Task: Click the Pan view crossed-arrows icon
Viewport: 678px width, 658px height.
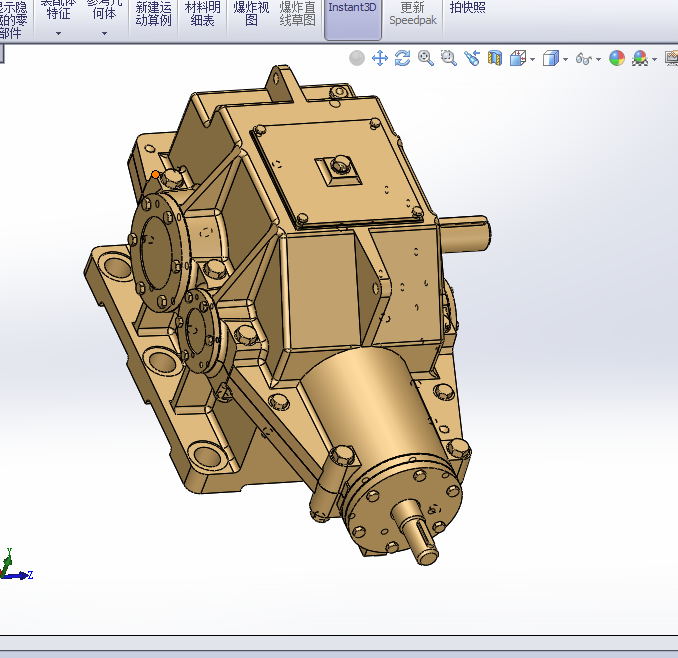Action: [x=380, y=58]
